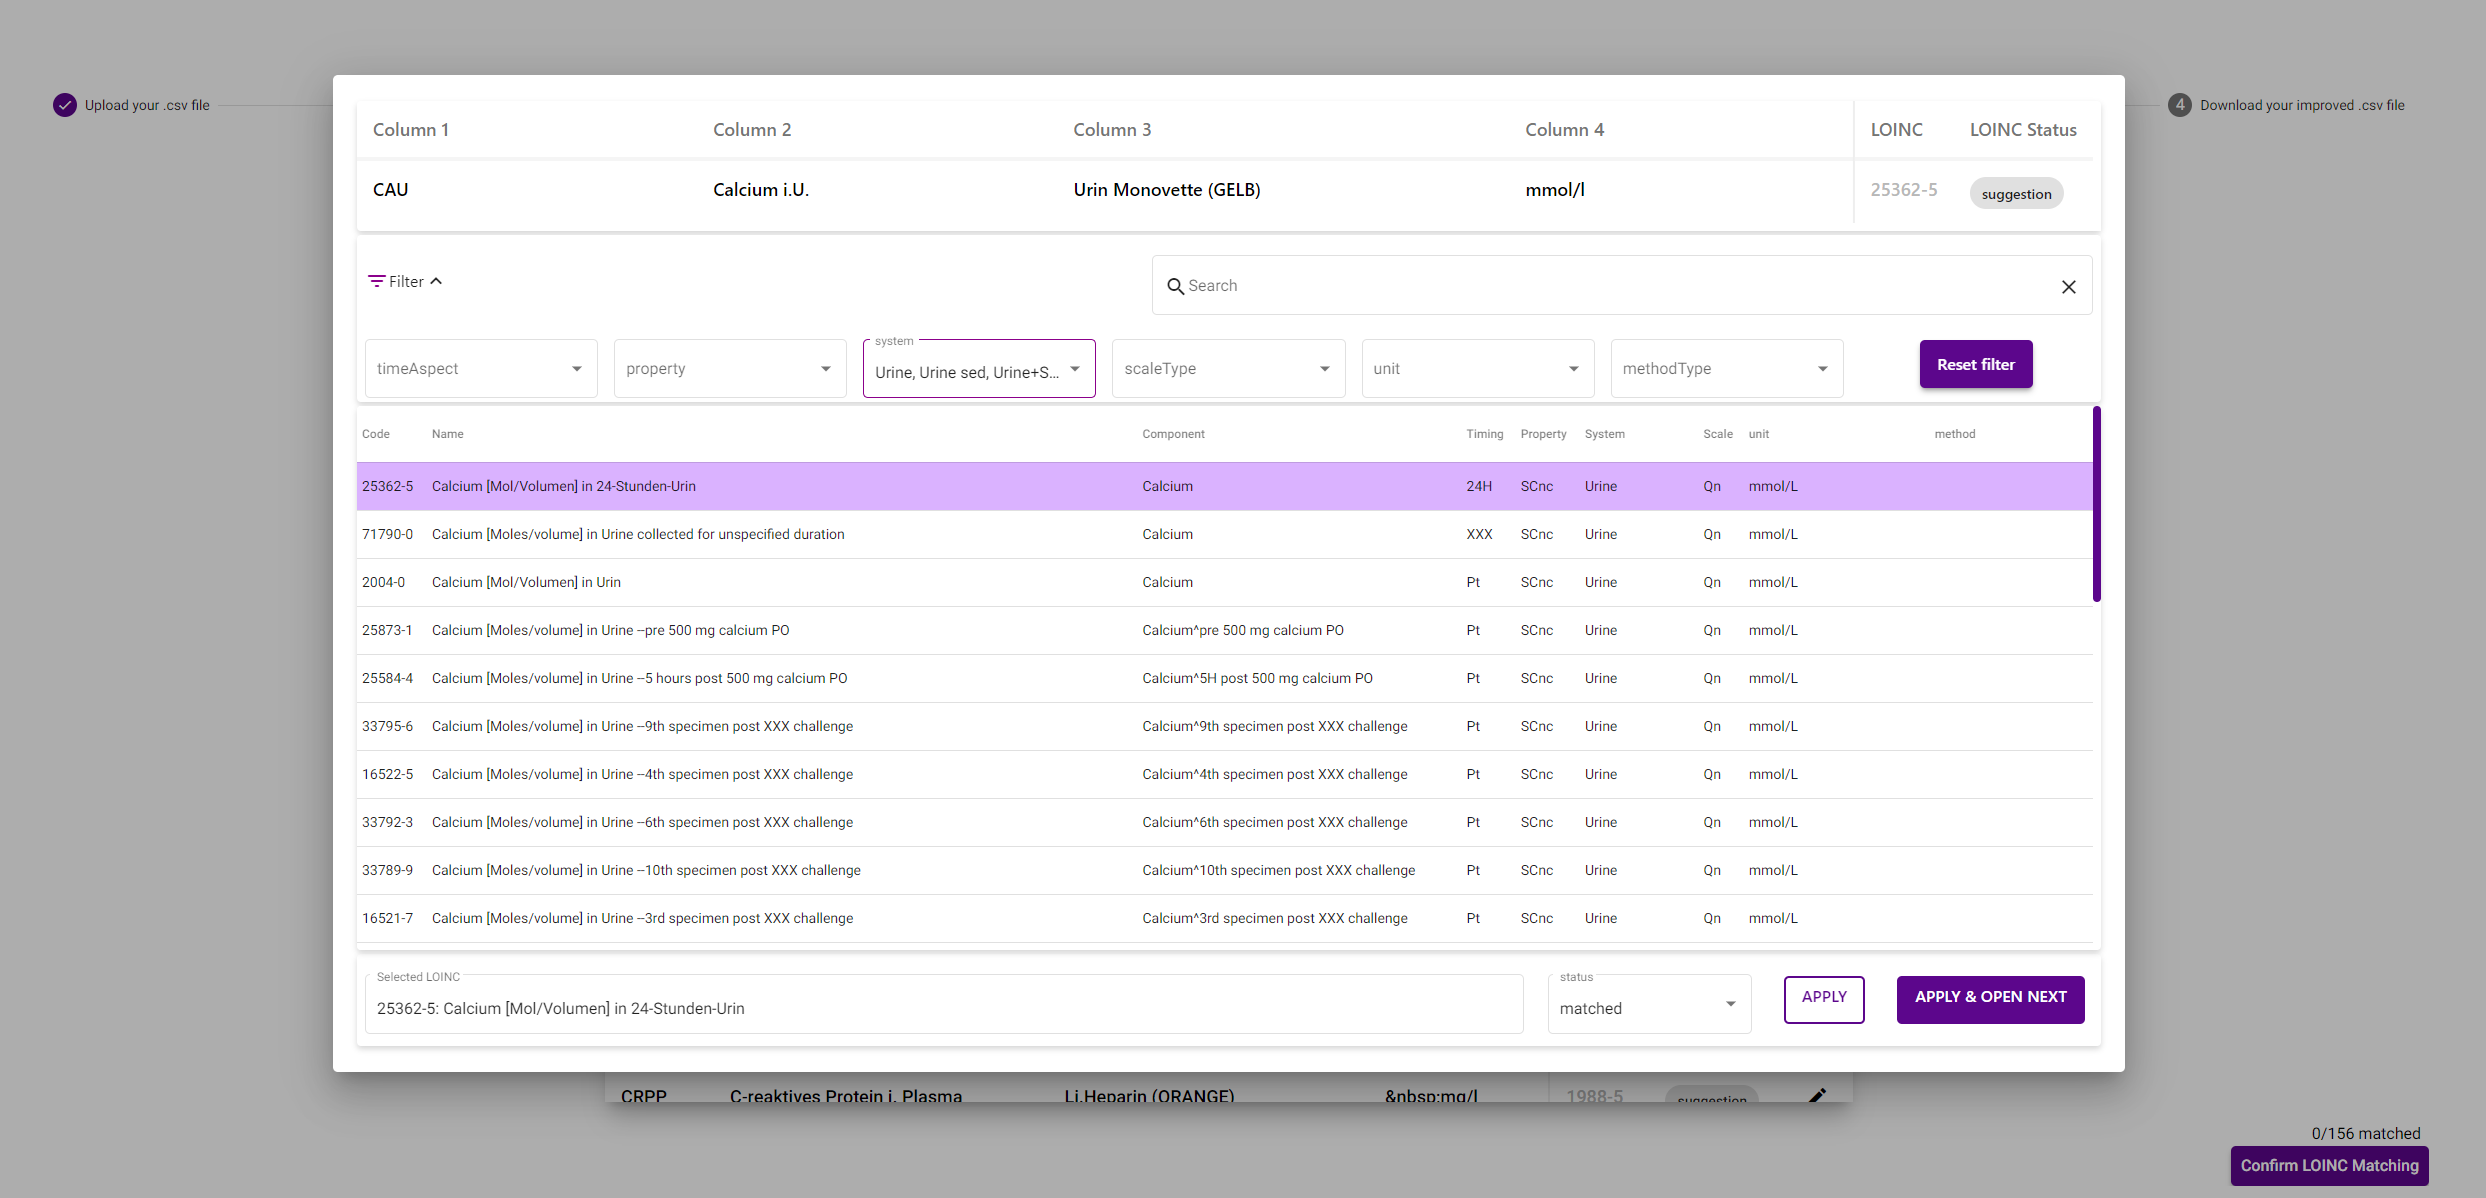The width and height of the screenshot is (2486, 1198).
Task: Click into the Selected LOINC field
Action: click(942, 1008)
